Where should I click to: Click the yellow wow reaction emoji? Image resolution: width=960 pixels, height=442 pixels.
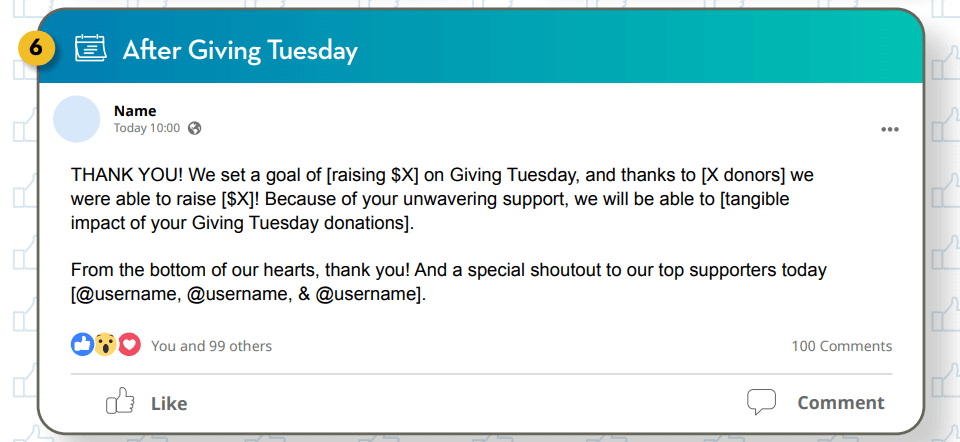(x=106, y=345)
